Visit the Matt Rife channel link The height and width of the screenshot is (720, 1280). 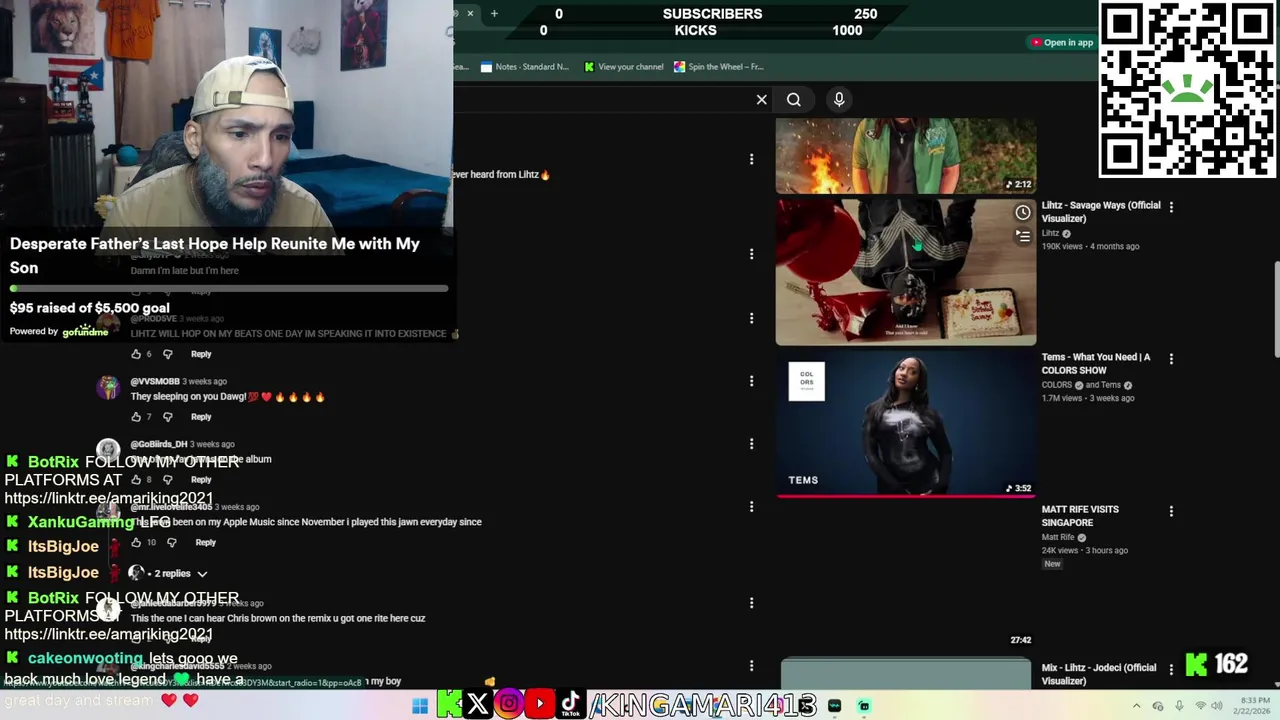point(1058,537)
